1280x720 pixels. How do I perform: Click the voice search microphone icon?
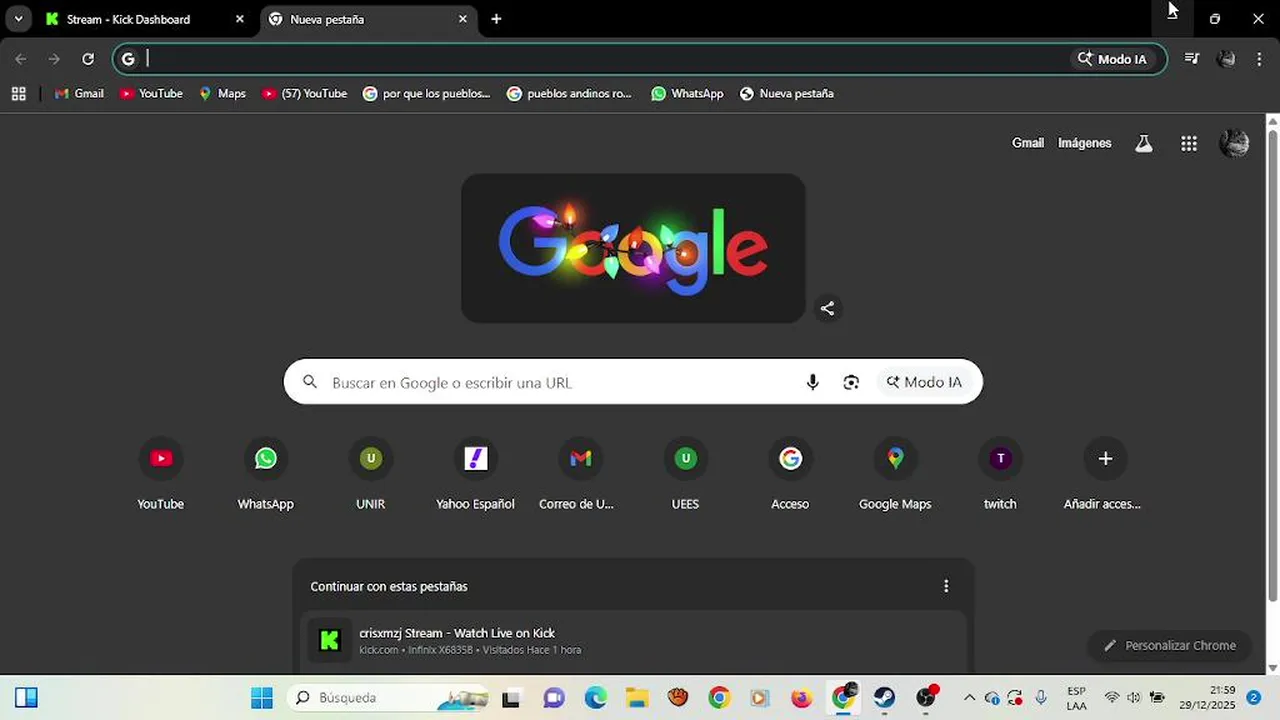click(812, 382)
